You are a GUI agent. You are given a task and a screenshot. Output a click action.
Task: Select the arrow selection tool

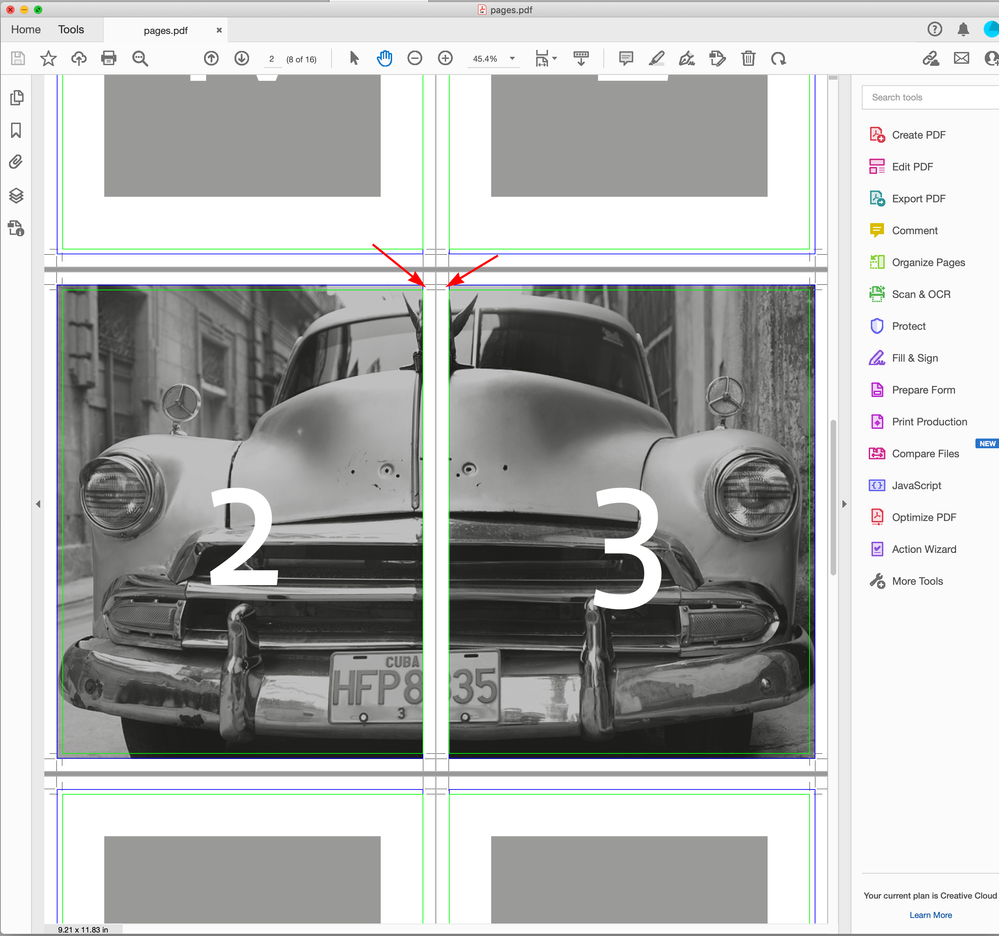(354, 59)
